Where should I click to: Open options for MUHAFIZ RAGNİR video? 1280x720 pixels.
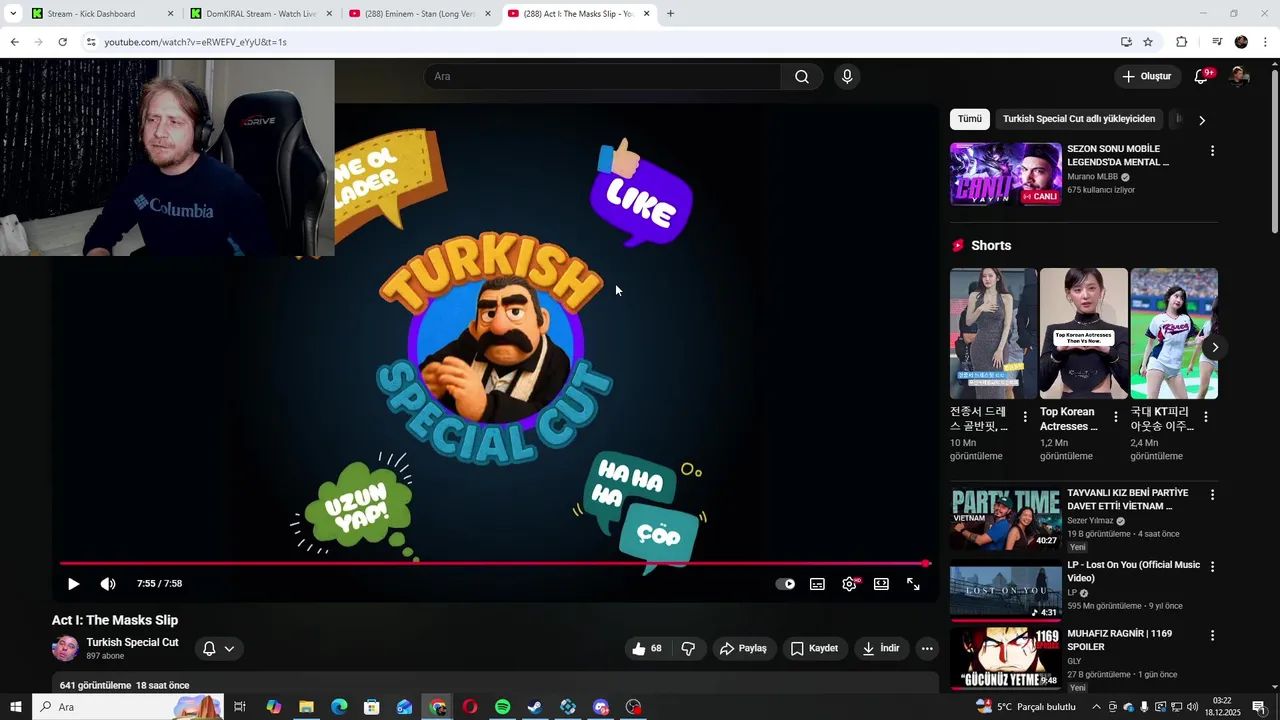(x=1212, y=635)
